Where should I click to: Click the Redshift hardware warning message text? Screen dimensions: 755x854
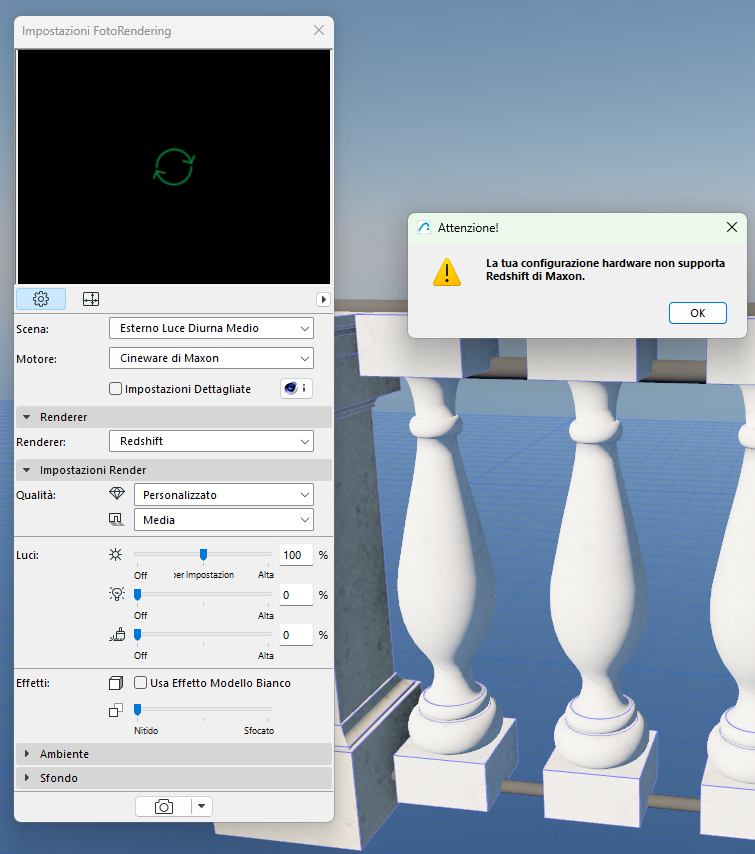click(x=605, y=270)
